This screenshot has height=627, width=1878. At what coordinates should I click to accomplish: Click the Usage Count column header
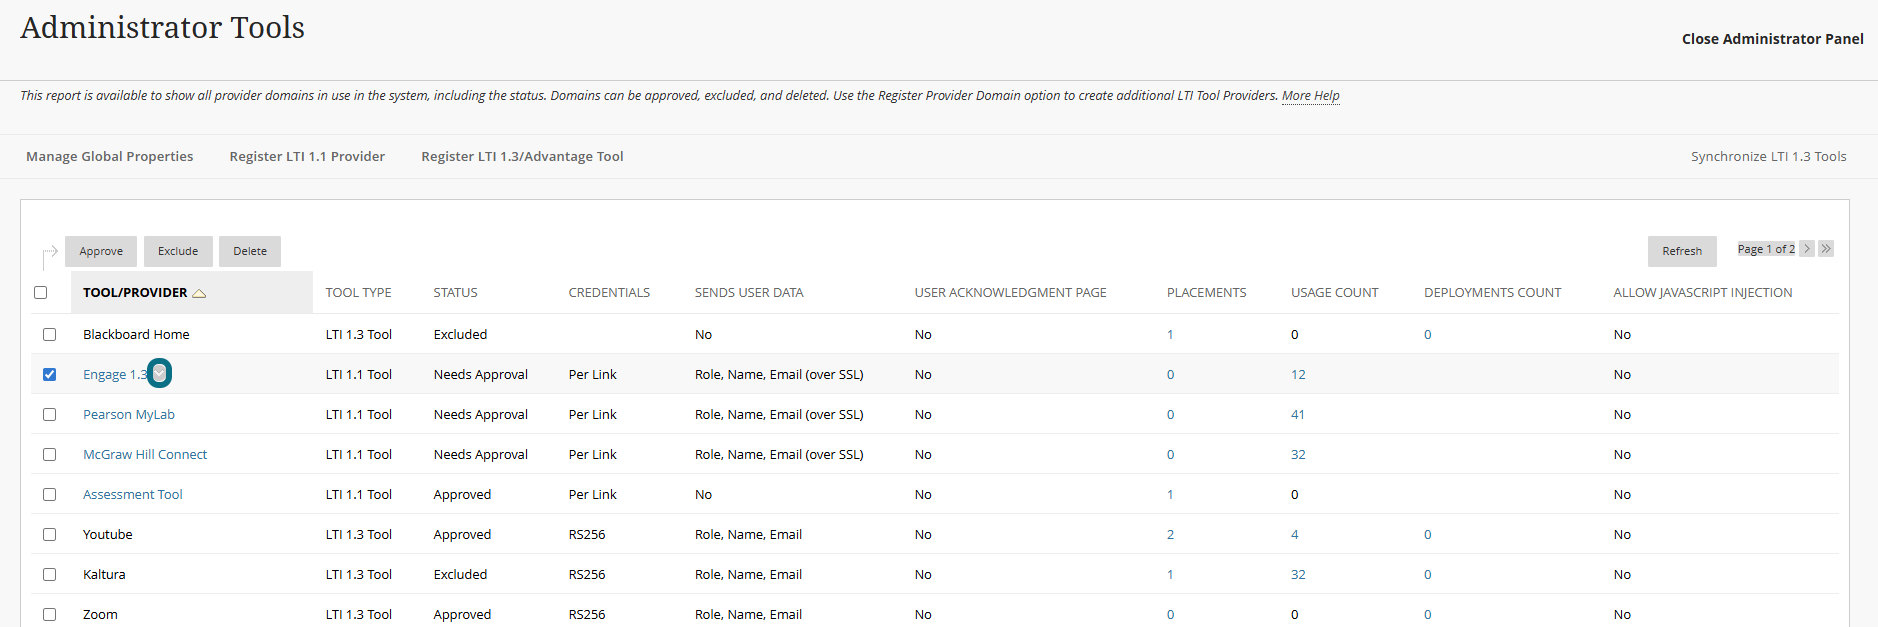tap(1334, 293)
